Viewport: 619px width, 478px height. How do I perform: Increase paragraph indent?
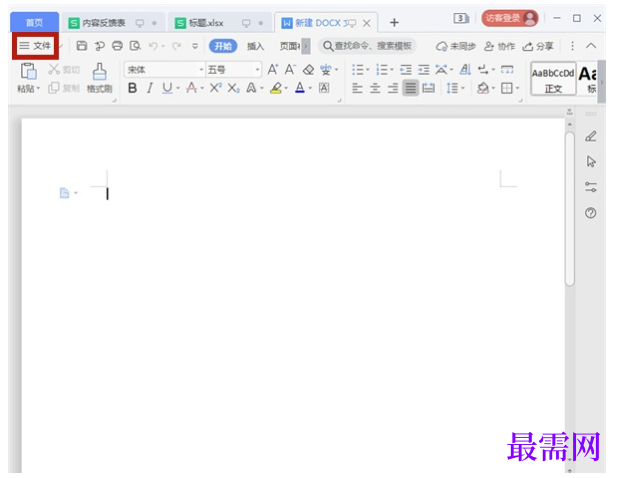(424, 70)
